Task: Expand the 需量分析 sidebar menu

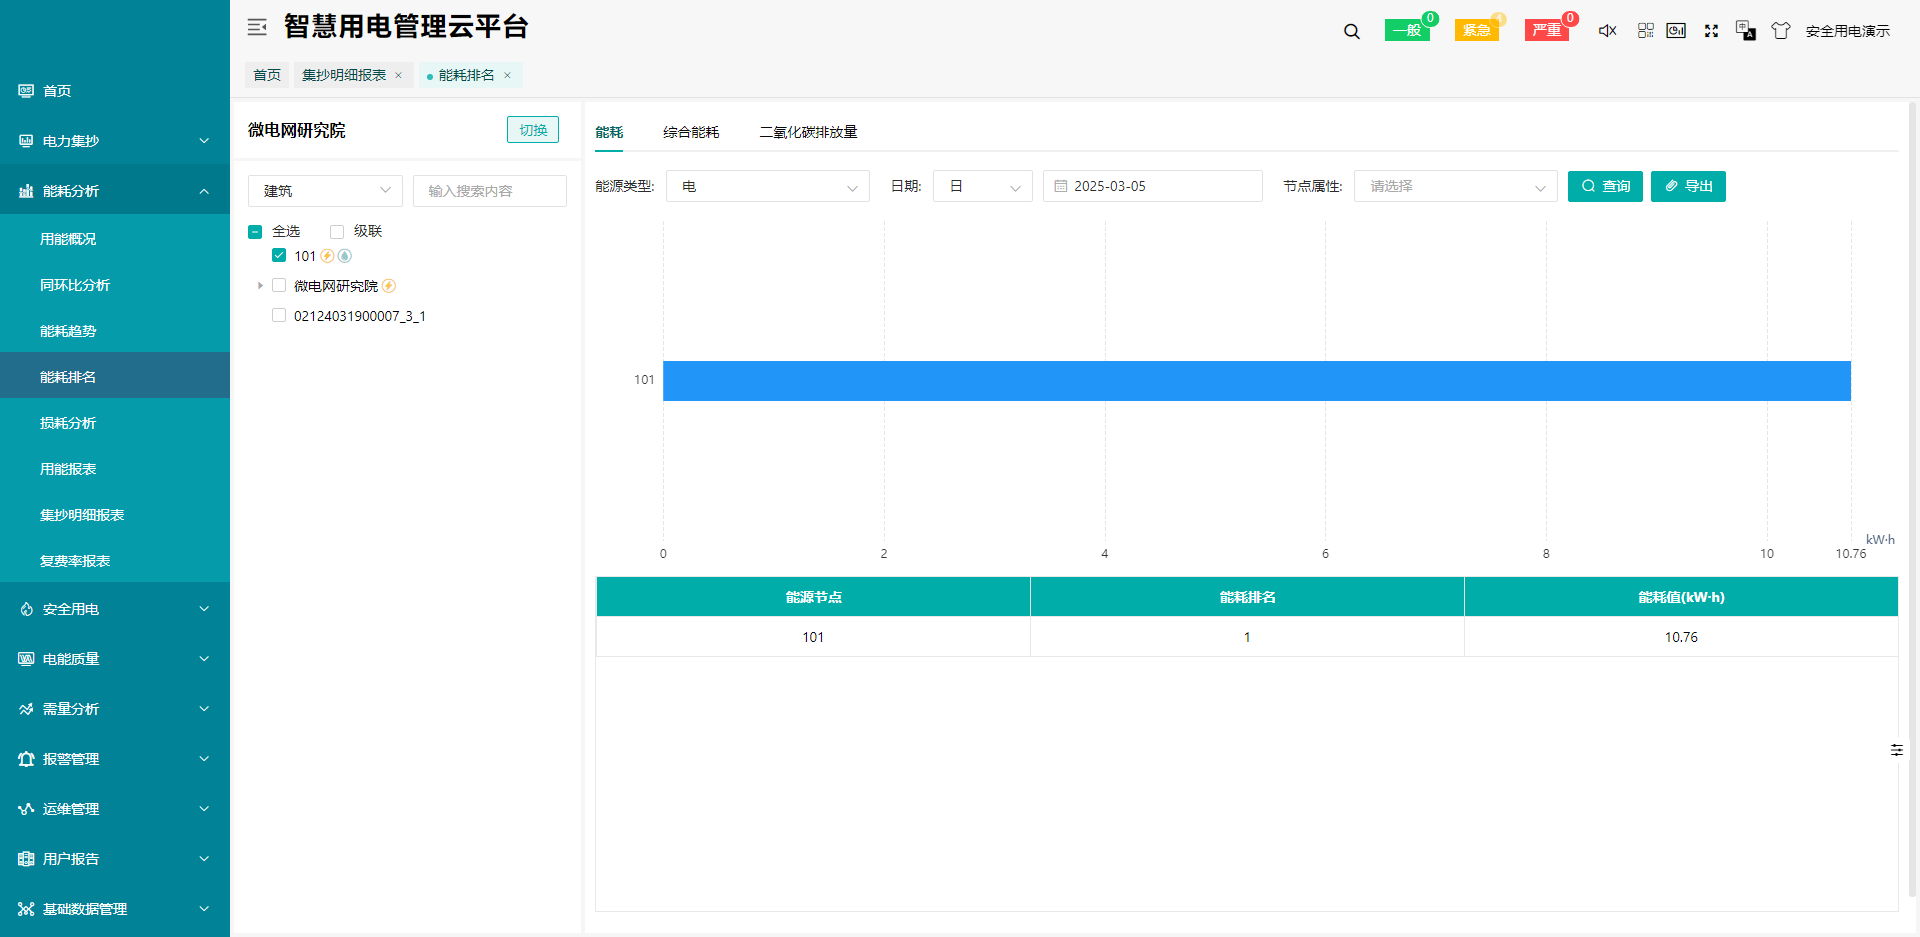Action: pos(115,709)
